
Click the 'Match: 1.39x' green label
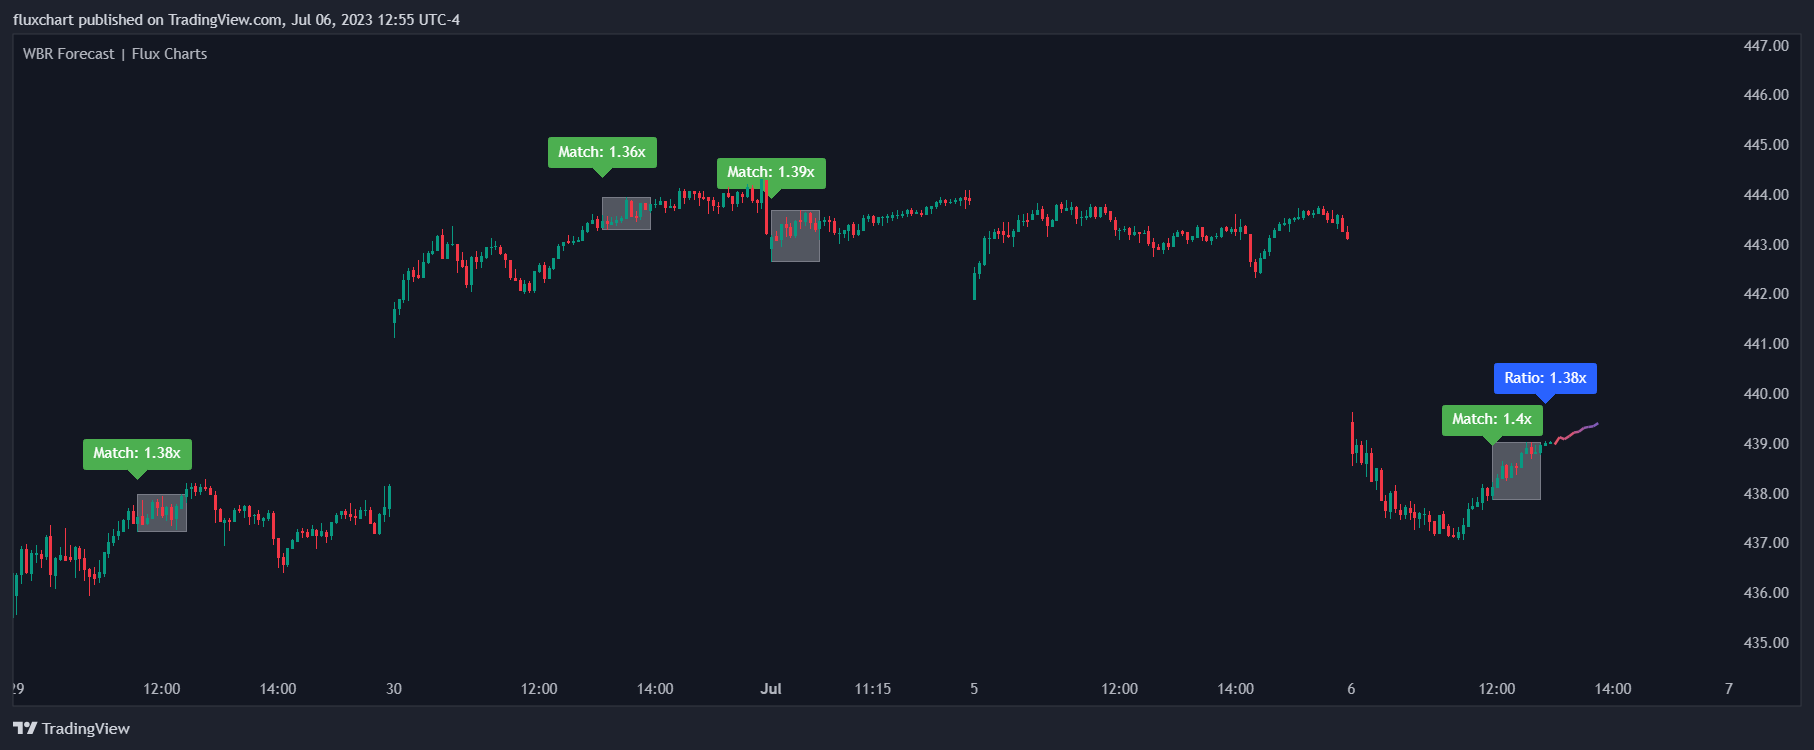771,172
